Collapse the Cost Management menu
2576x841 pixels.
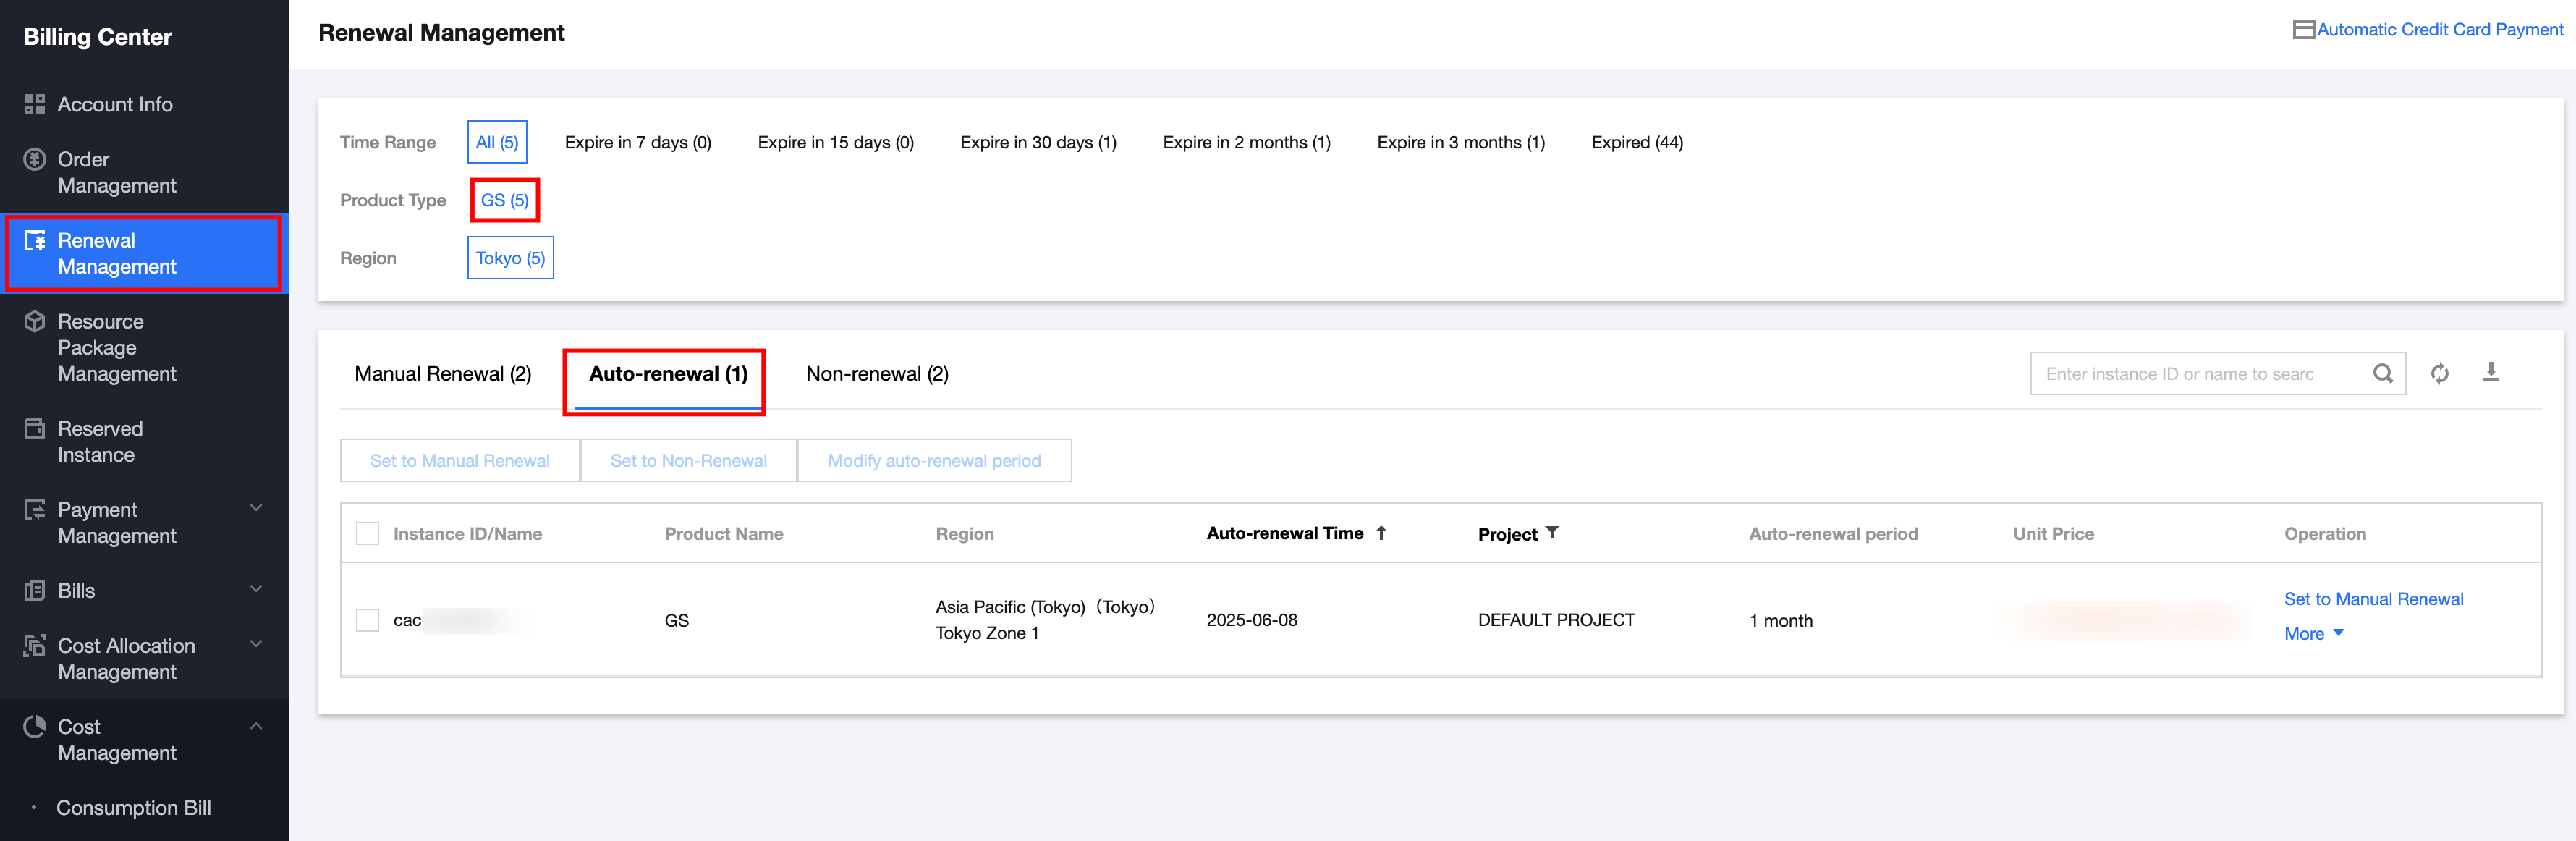click(x=256, y=726)
